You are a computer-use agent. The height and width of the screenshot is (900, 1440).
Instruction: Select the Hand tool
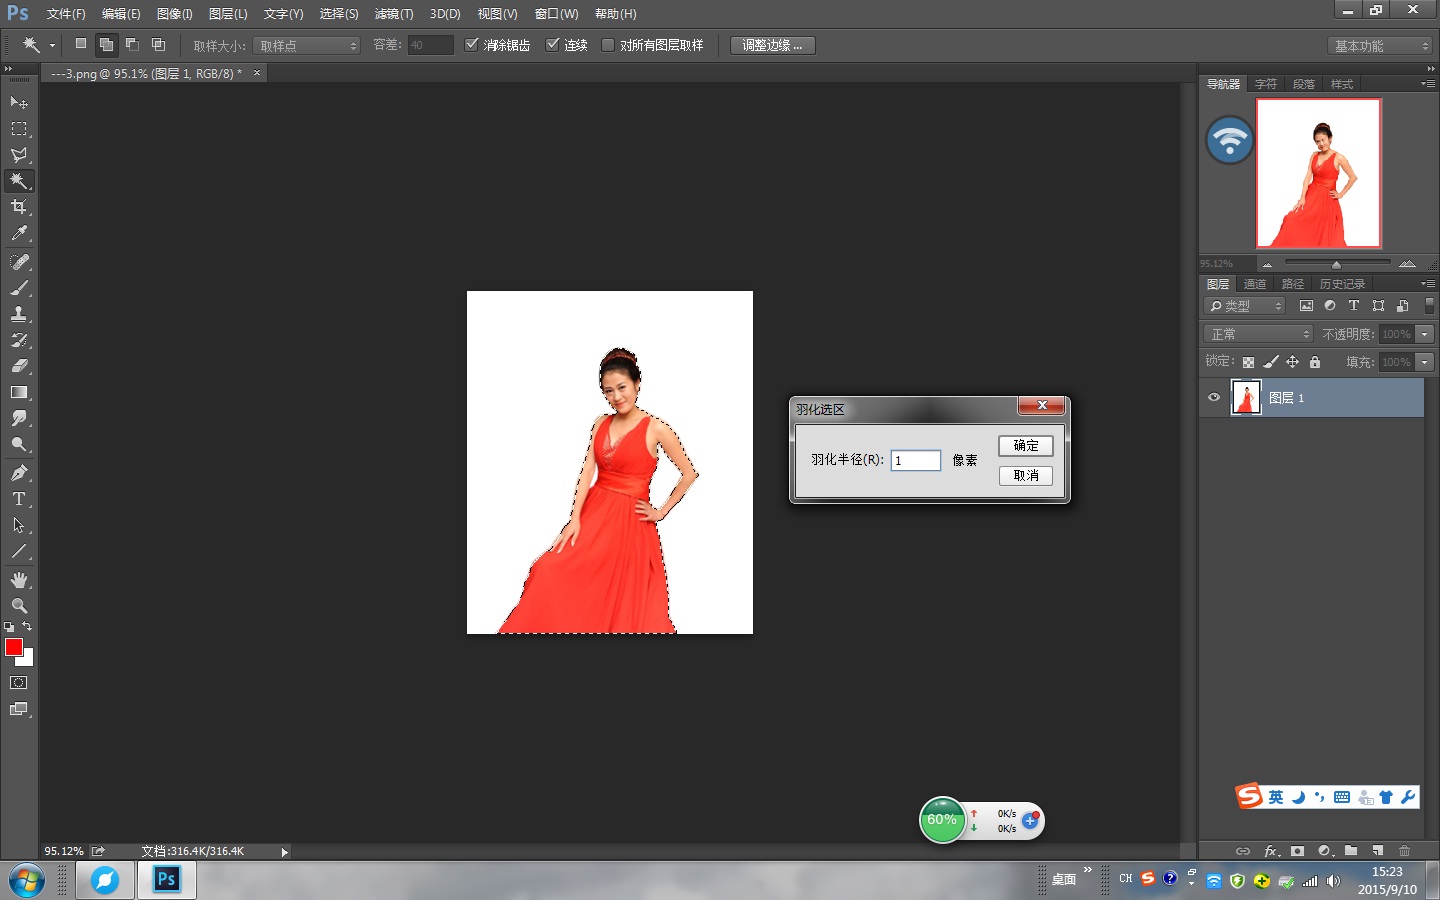(x=19, y=580)
